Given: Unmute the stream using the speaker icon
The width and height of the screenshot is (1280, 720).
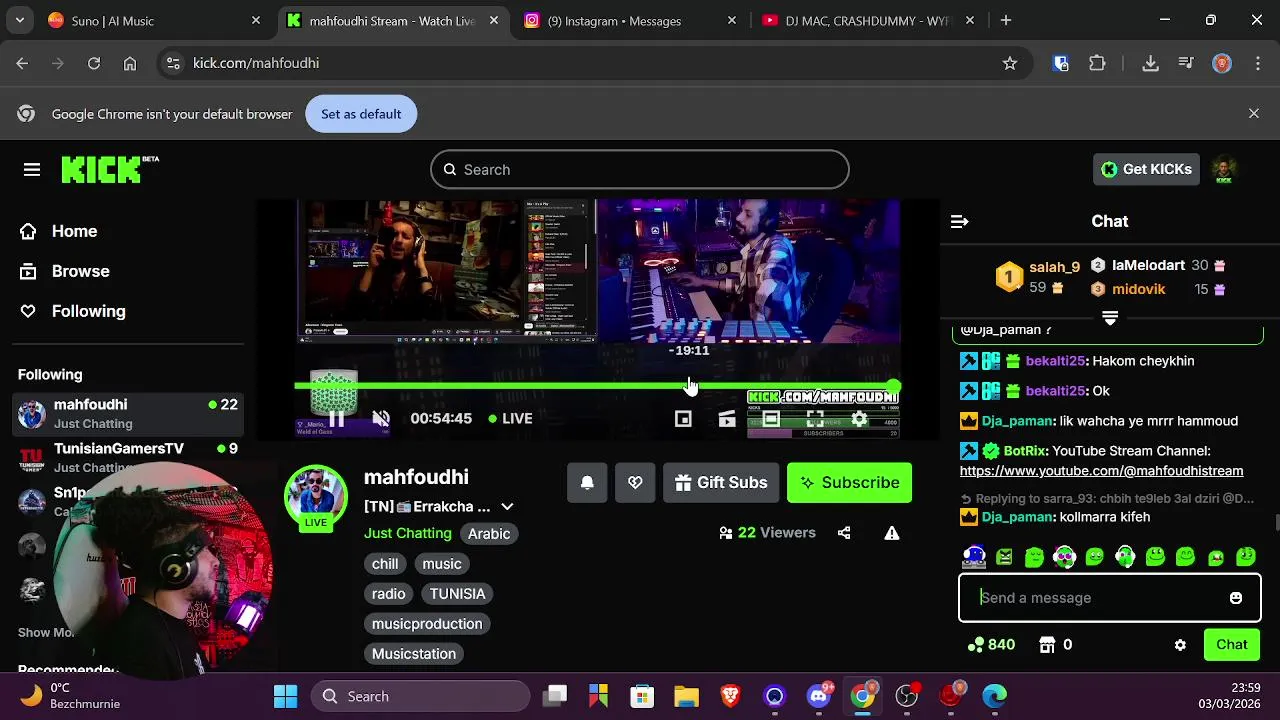Looking at the screenshot, I should [381, 419].
